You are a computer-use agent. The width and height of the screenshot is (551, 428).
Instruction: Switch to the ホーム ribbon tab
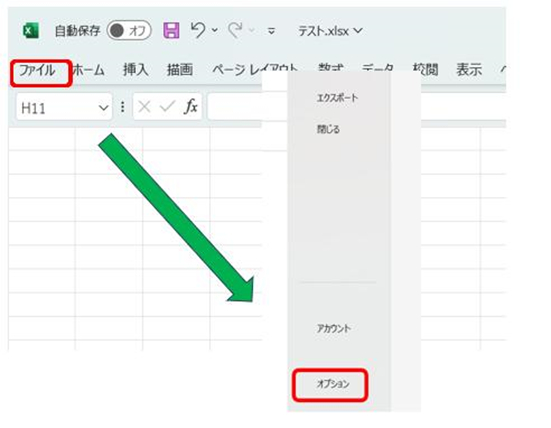point(89,70)
